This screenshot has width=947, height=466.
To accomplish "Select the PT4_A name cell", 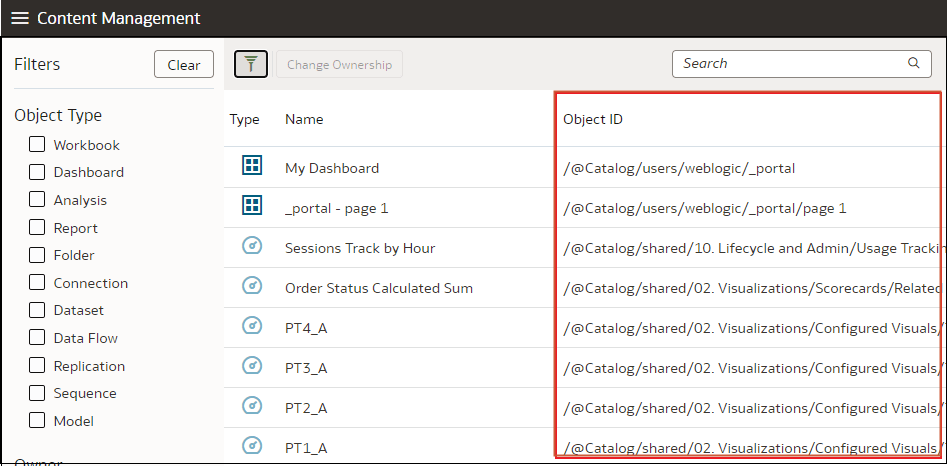I will (306, 328).
